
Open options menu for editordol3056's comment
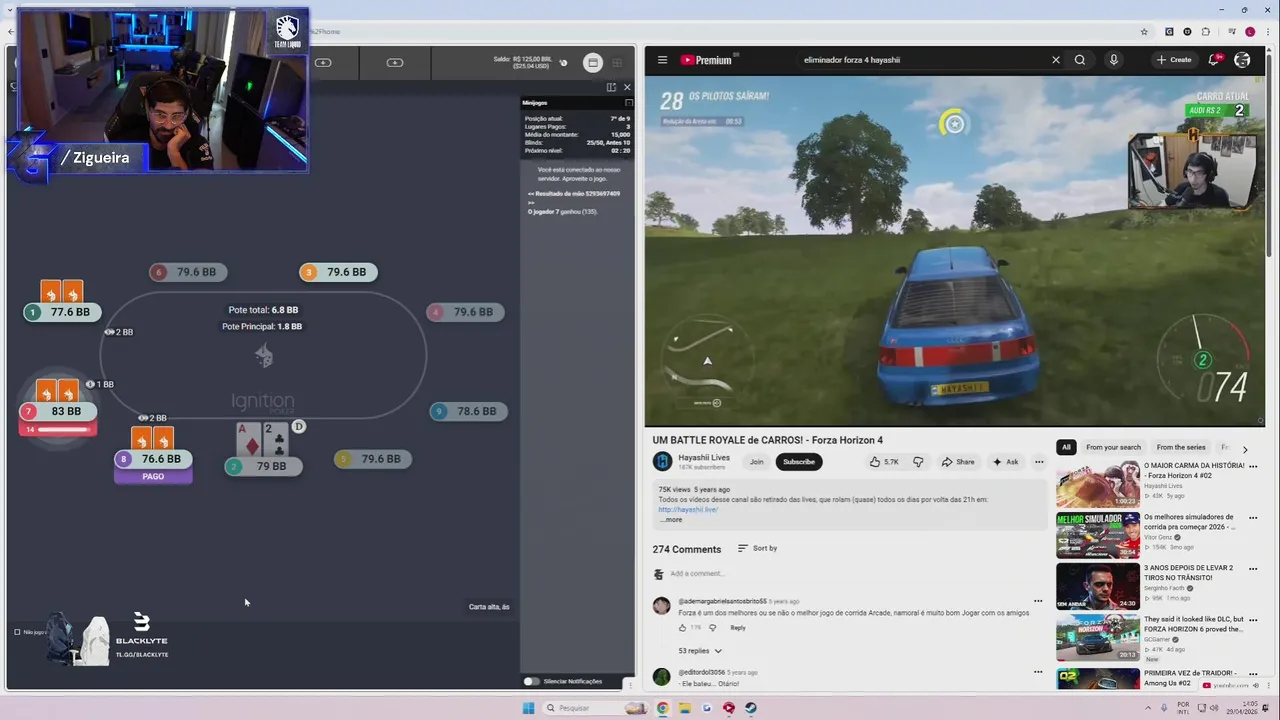coord(1038,672)
